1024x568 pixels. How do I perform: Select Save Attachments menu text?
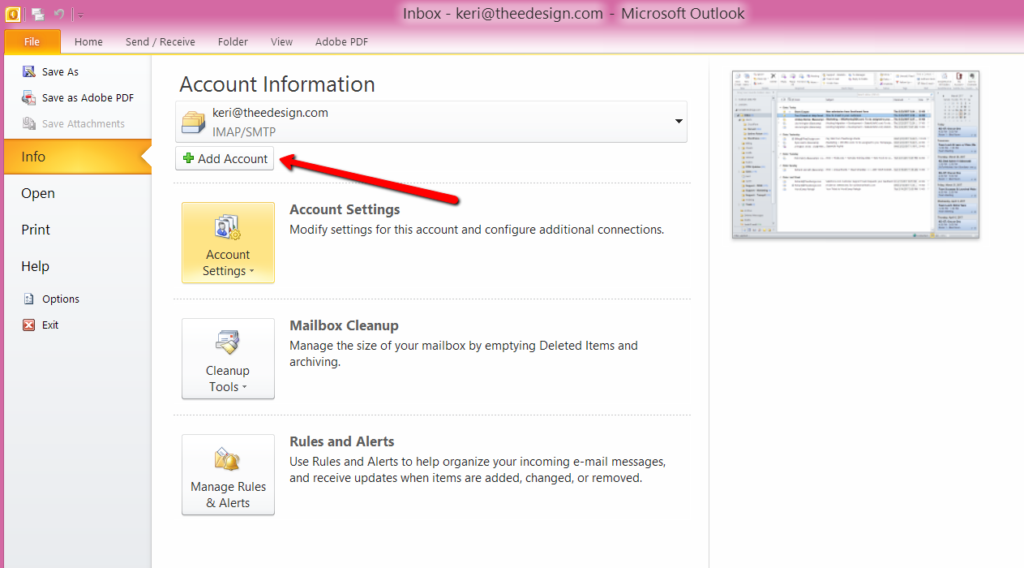coord(83,124)
